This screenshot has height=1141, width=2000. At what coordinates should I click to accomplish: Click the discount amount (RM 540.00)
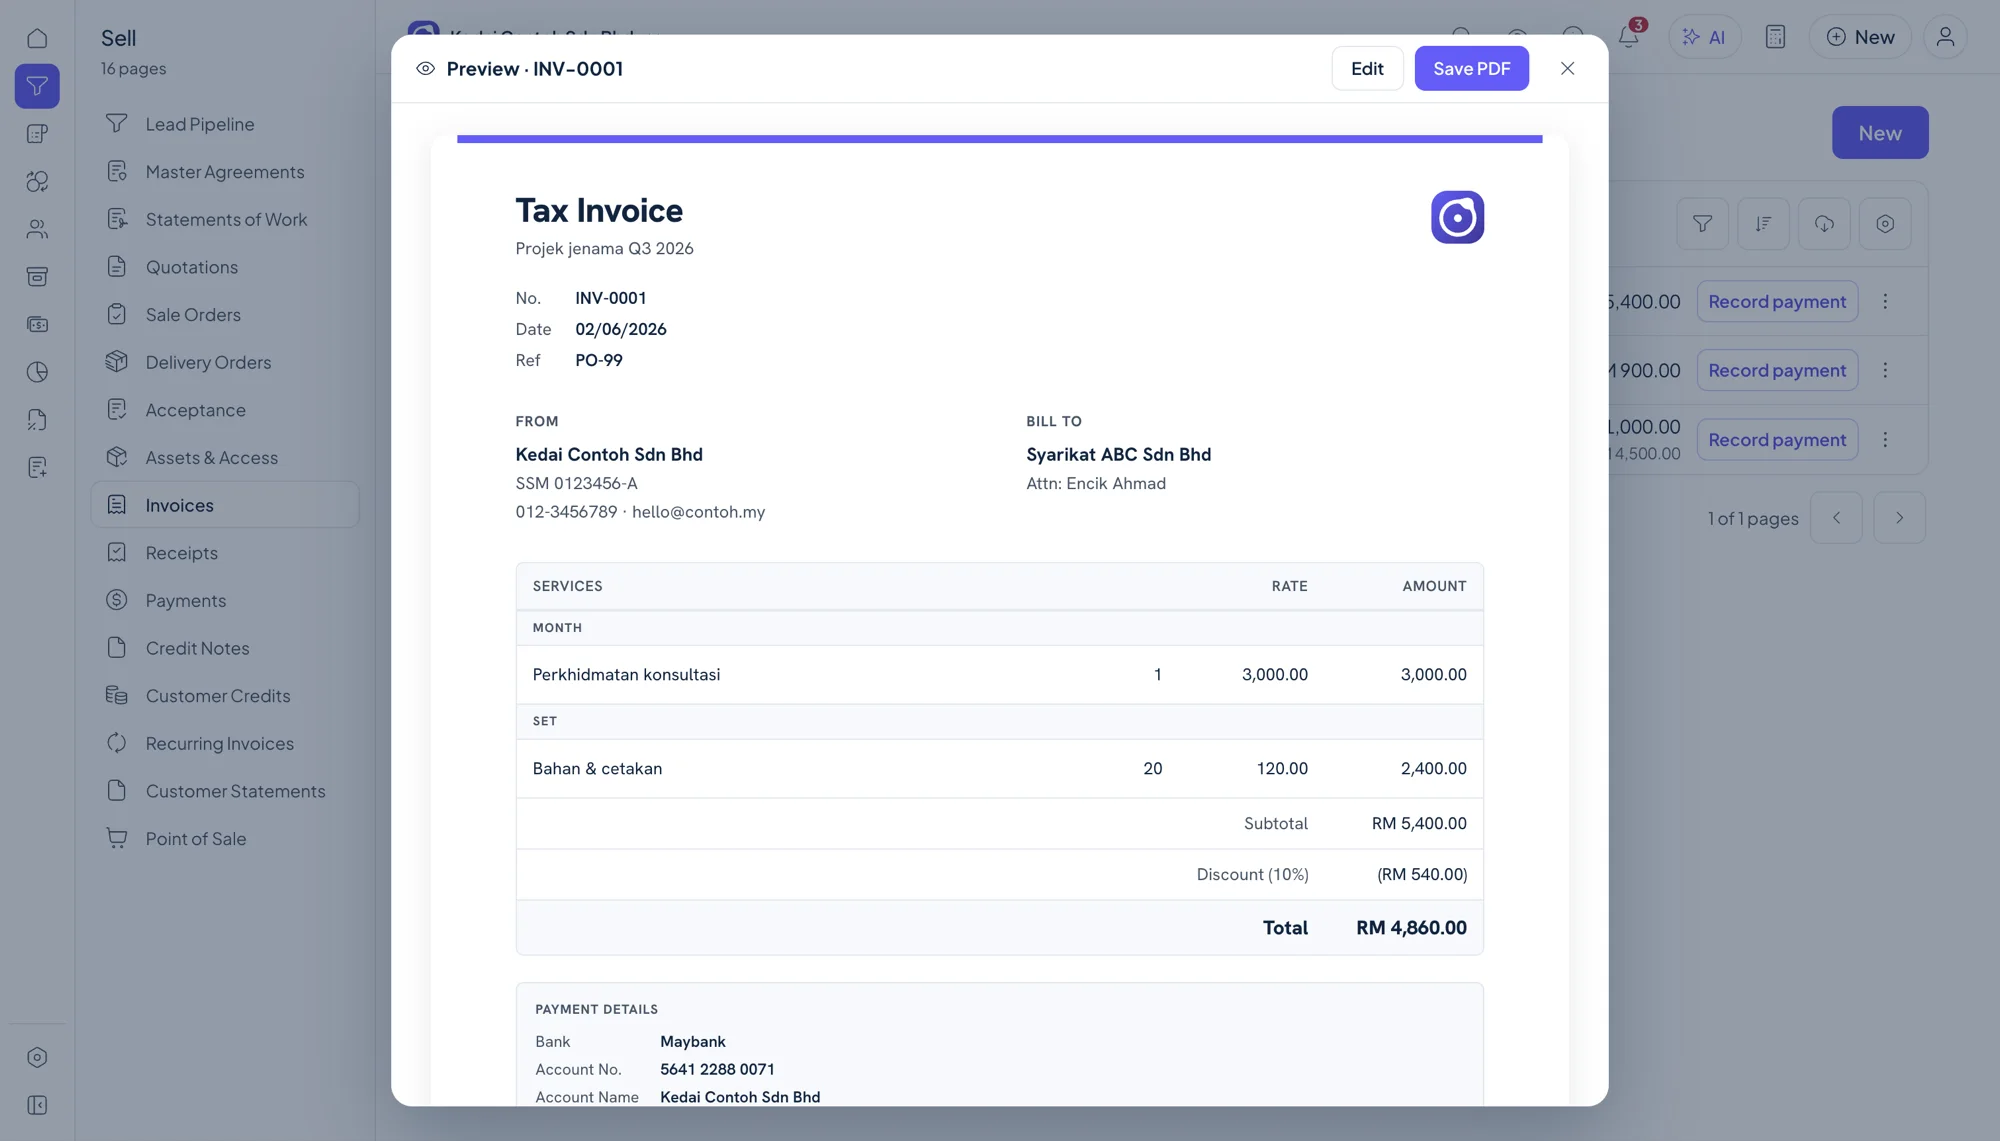[x=1422, y=875]
